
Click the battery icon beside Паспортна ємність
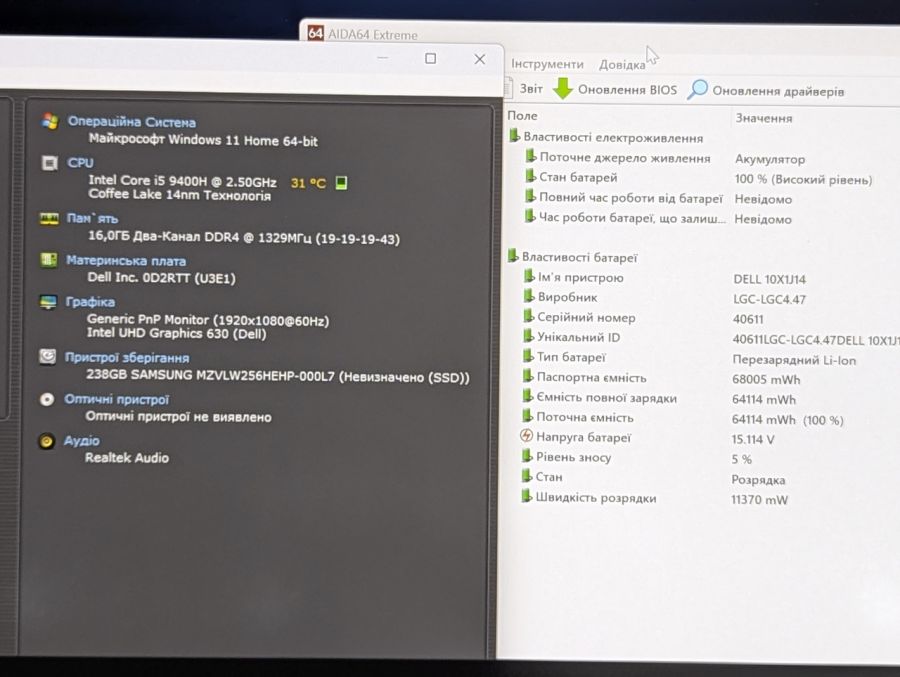pos(528,376)
